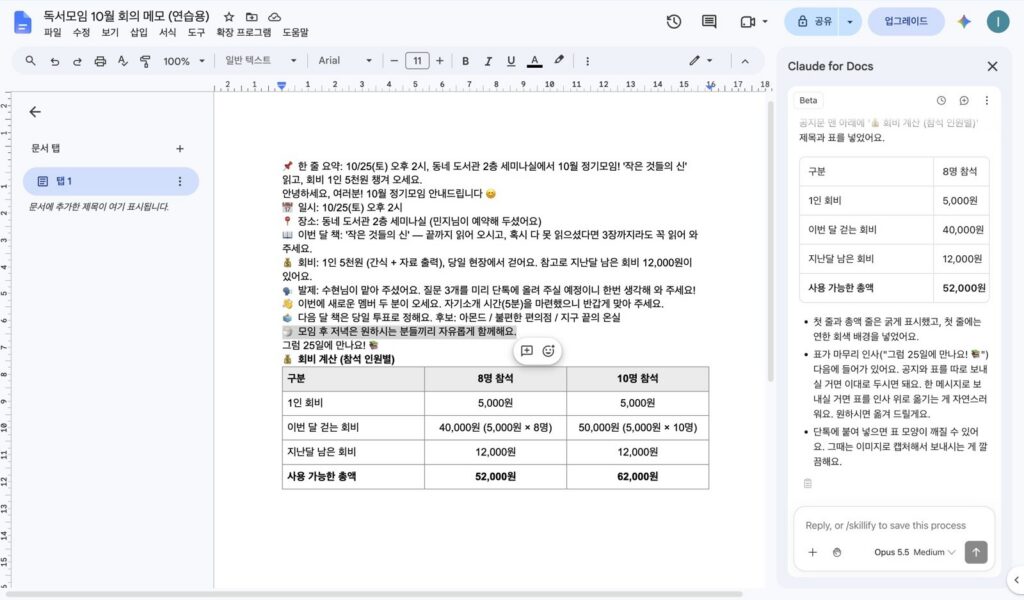Open version history clock icon
The width and height of the screenshot is (1024, 600).
[x=674, y=22]
